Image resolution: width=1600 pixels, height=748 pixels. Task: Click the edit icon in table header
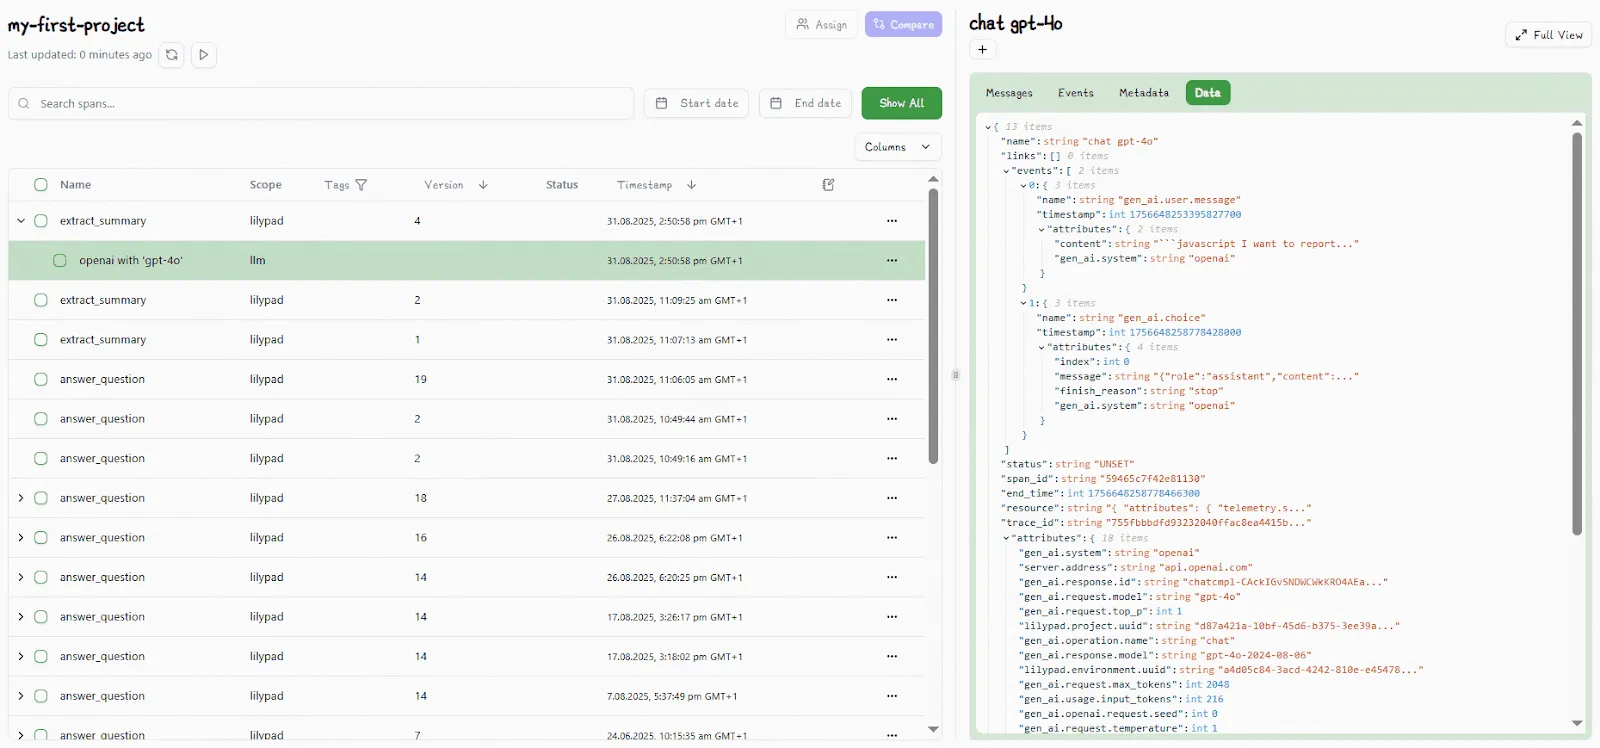[x=828, y=185]
